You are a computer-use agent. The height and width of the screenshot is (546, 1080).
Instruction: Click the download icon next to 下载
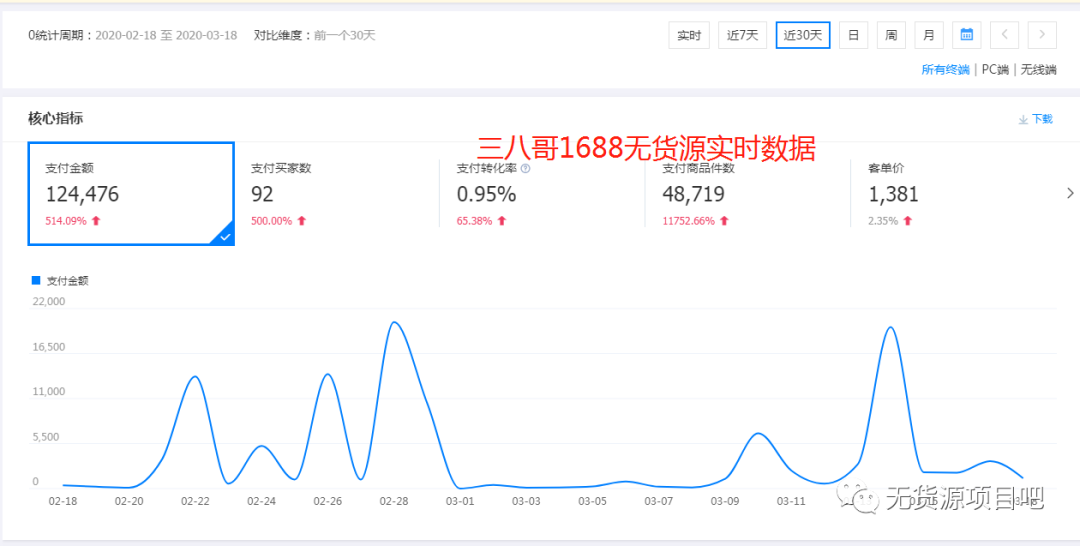[1023, 119]
